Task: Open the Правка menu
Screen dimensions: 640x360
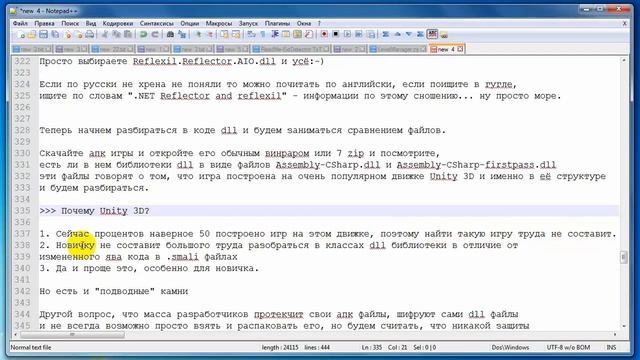Action: (44, 24)
